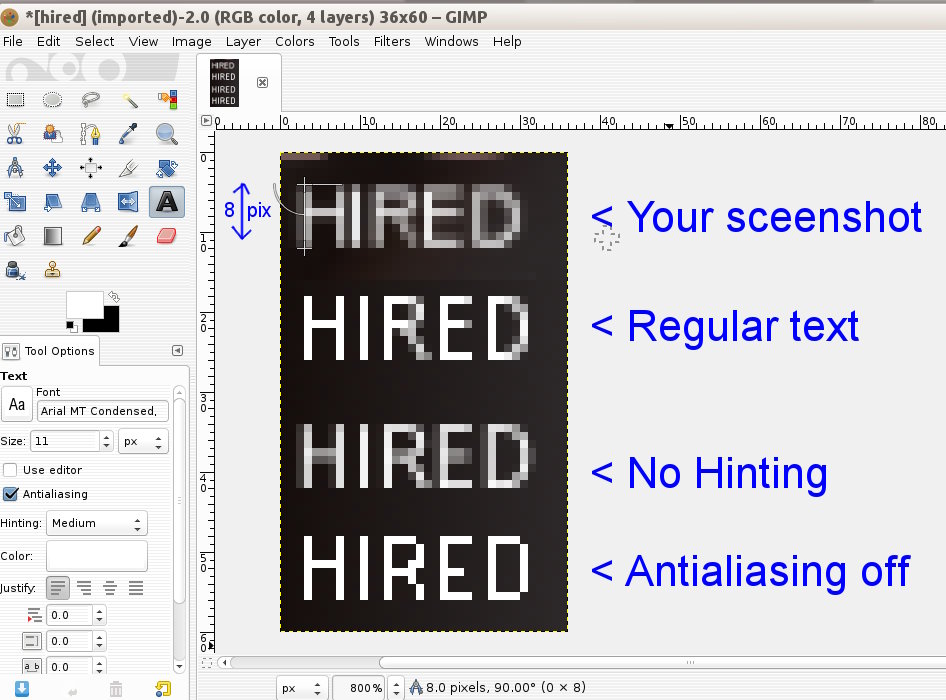Save tool preset with blue arrow icon
This screenshot has width=946, height=700.
tap(22, 689)
